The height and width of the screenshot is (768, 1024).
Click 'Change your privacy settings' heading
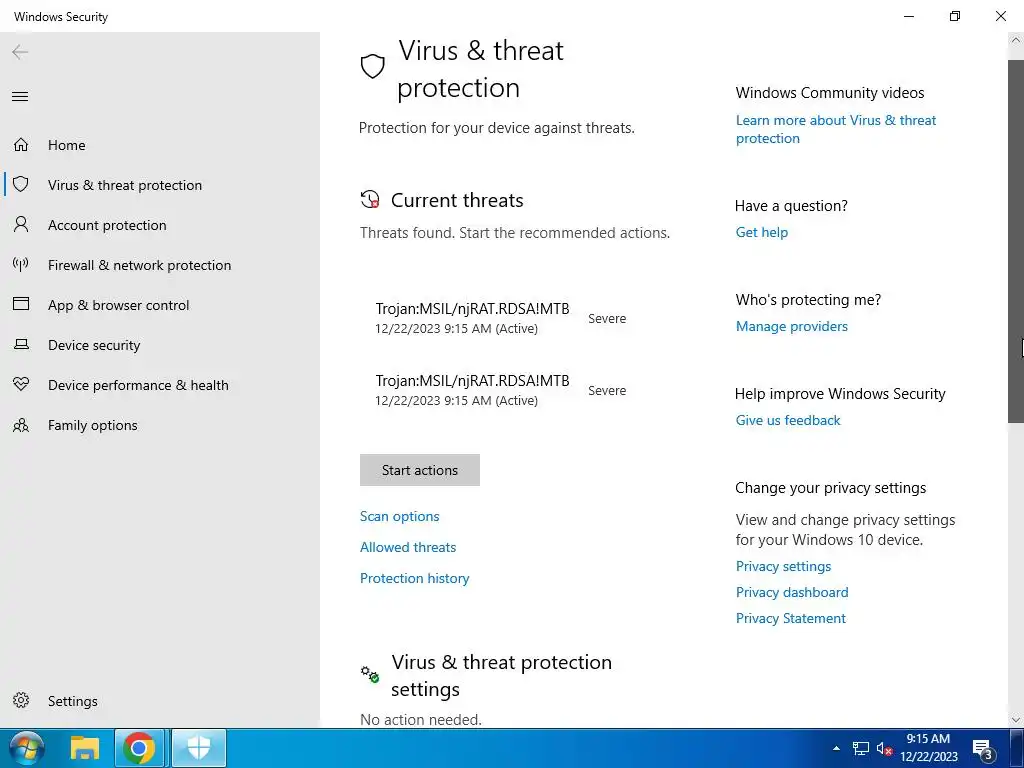coord(830,488)
